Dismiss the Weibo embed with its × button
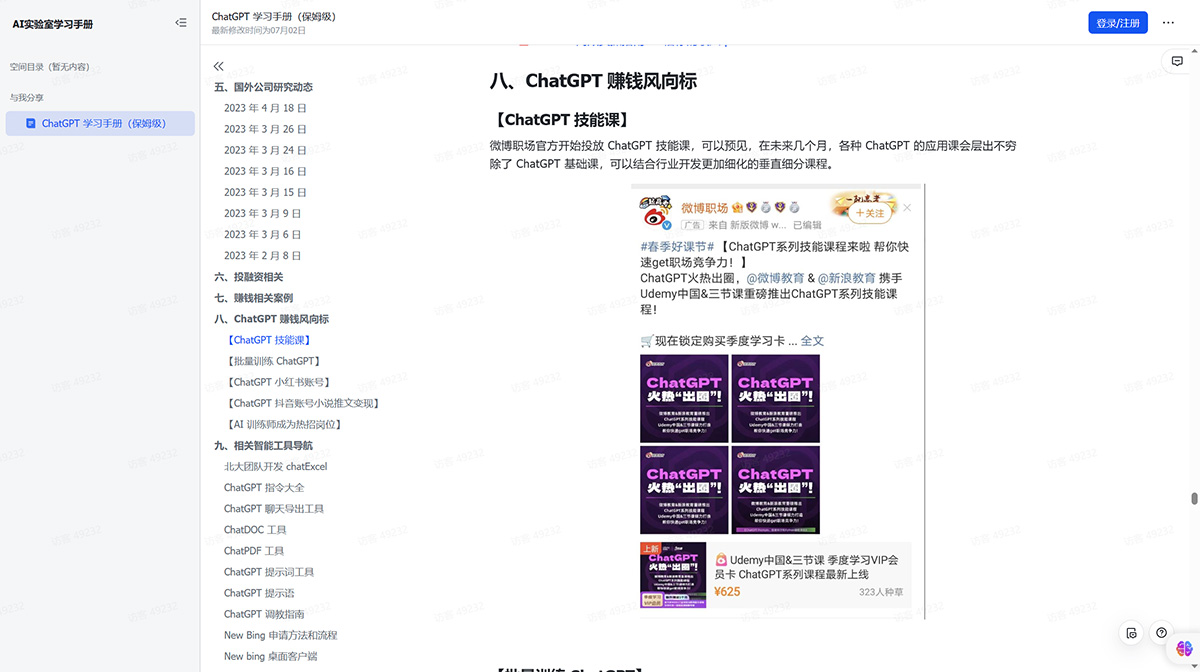1200x672 pixels. click(907, 207)
